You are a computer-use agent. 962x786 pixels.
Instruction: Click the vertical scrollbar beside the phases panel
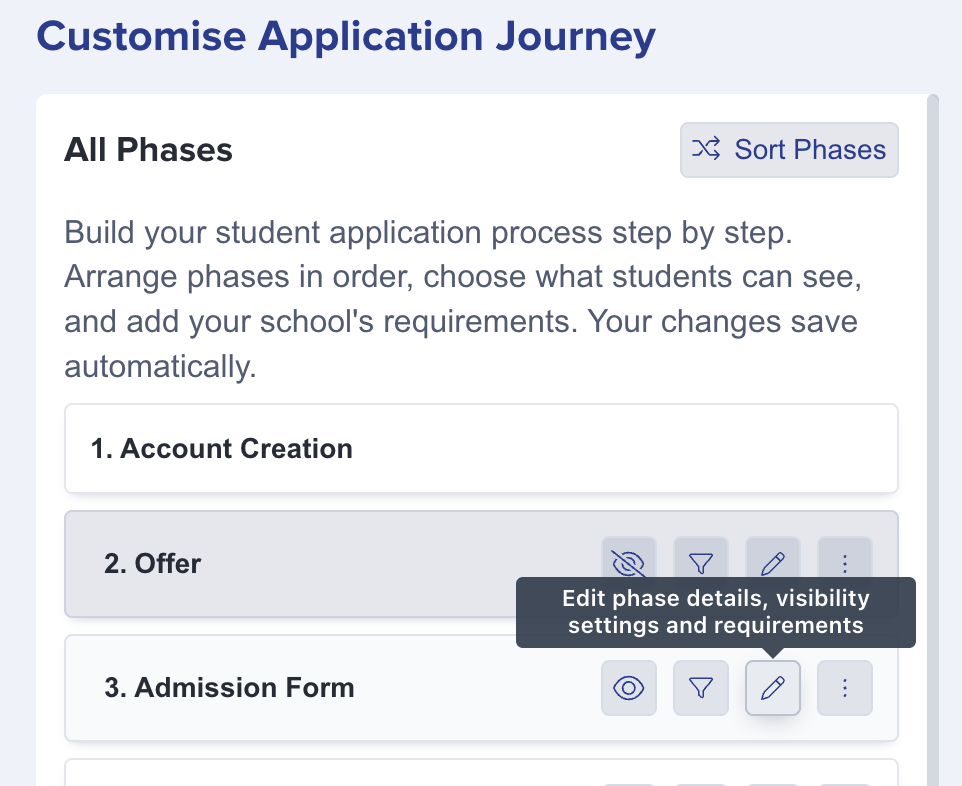933,440
